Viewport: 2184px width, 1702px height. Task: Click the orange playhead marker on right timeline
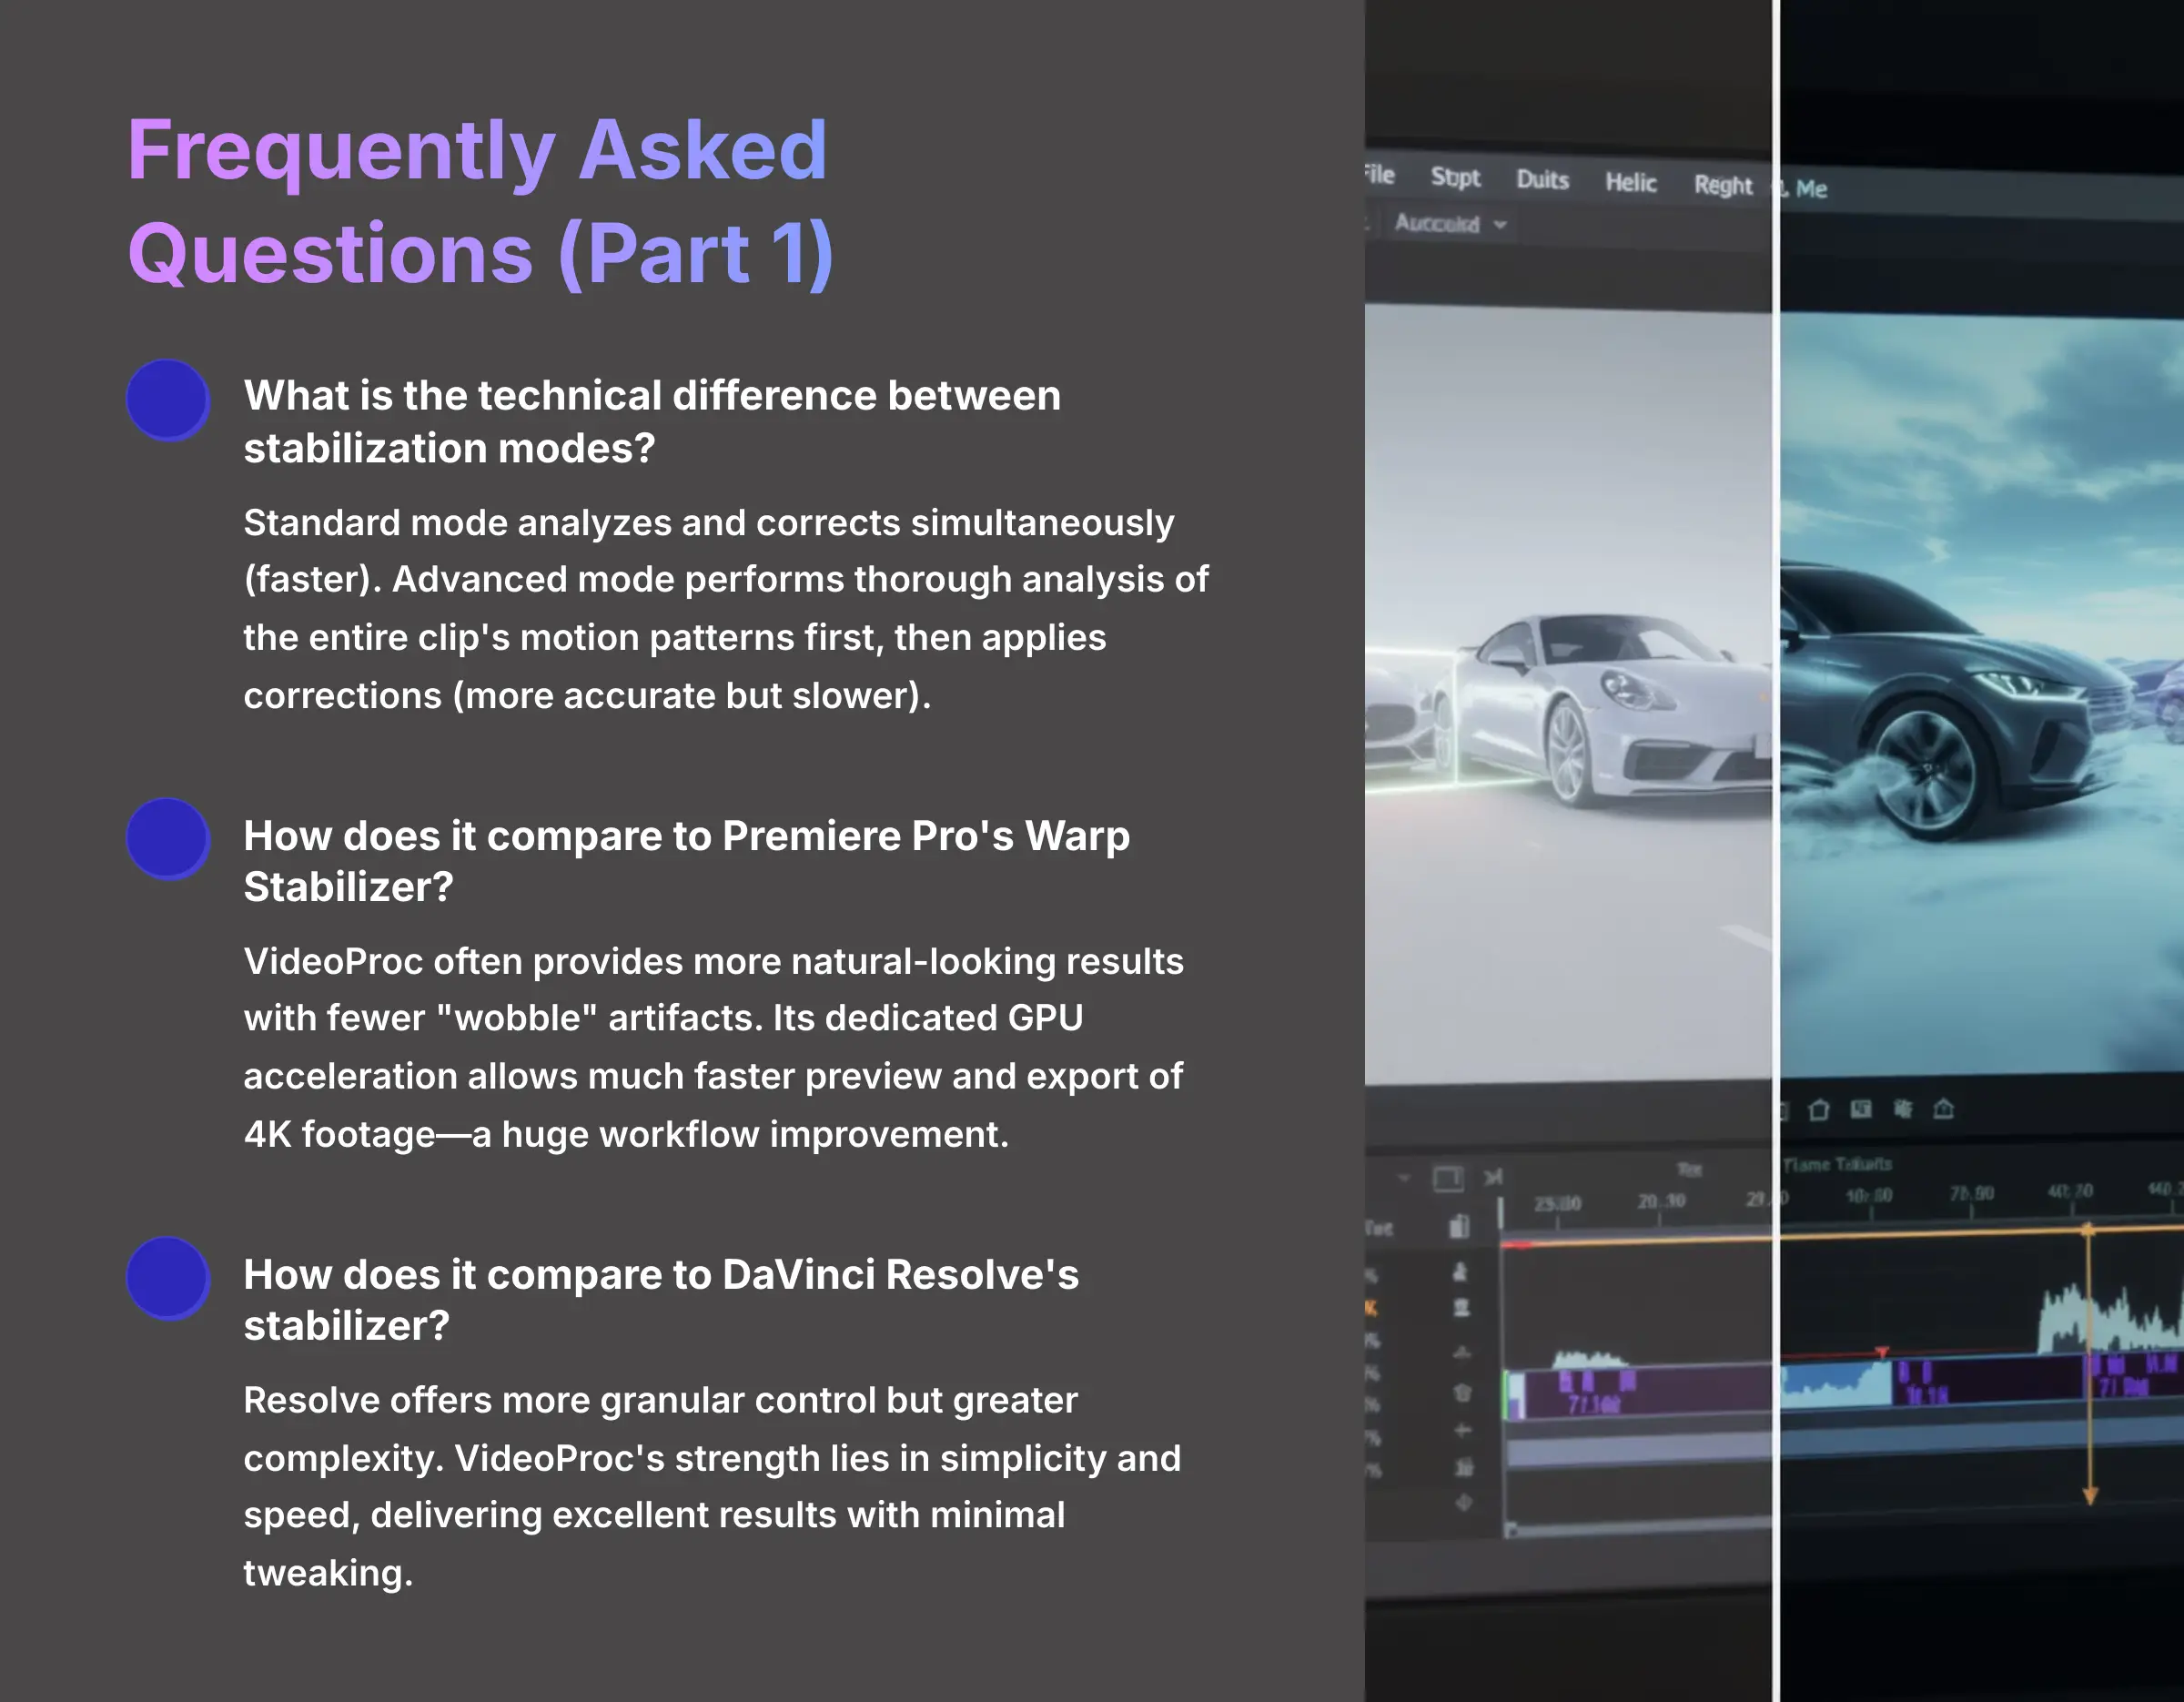2089,1364
